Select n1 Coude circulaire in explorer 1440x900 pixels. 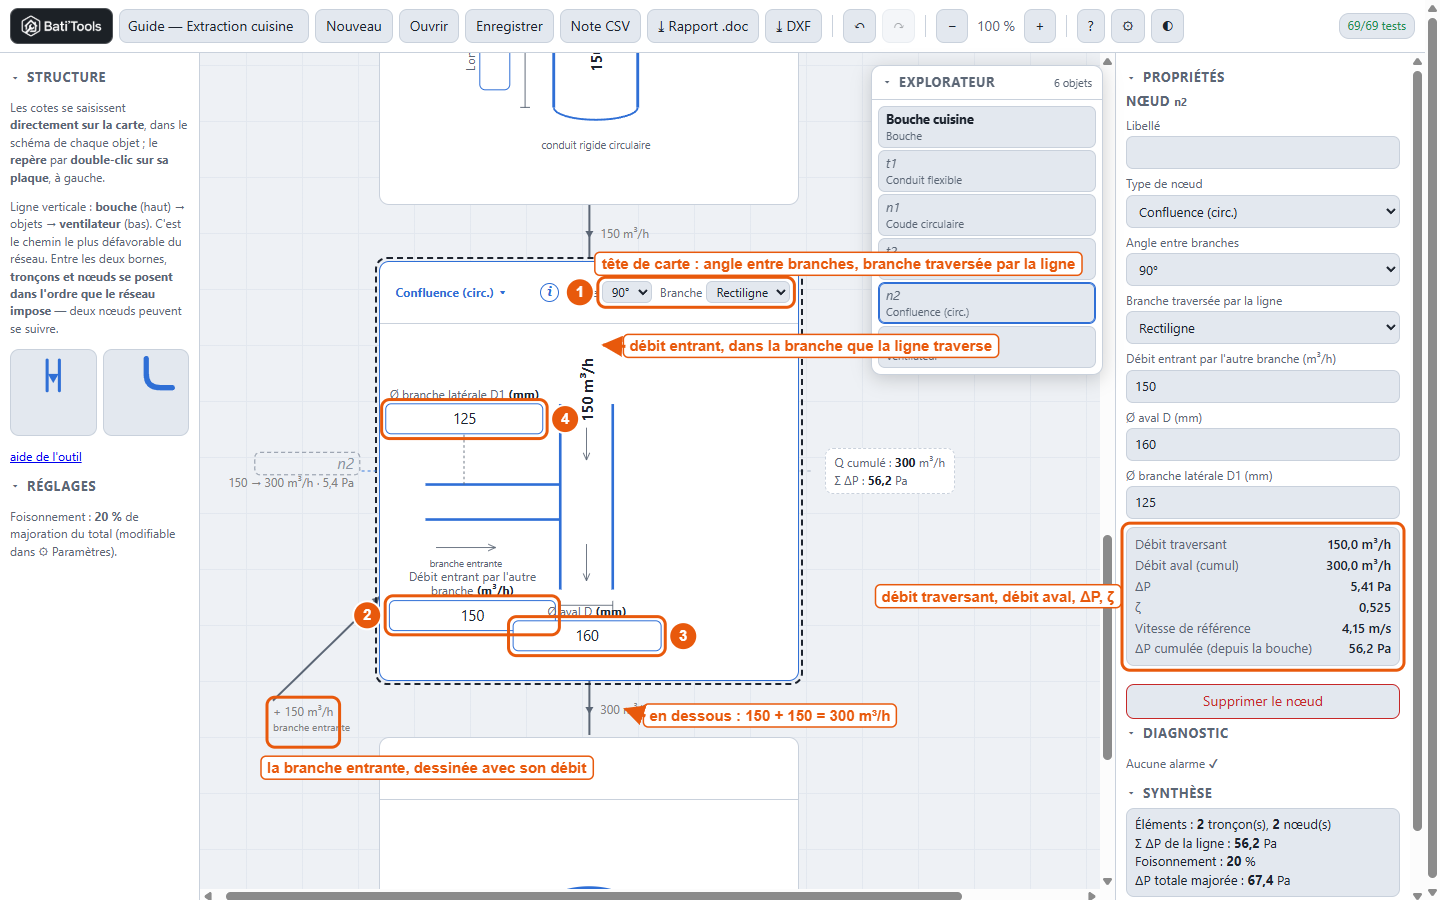[x=986, y=215]
